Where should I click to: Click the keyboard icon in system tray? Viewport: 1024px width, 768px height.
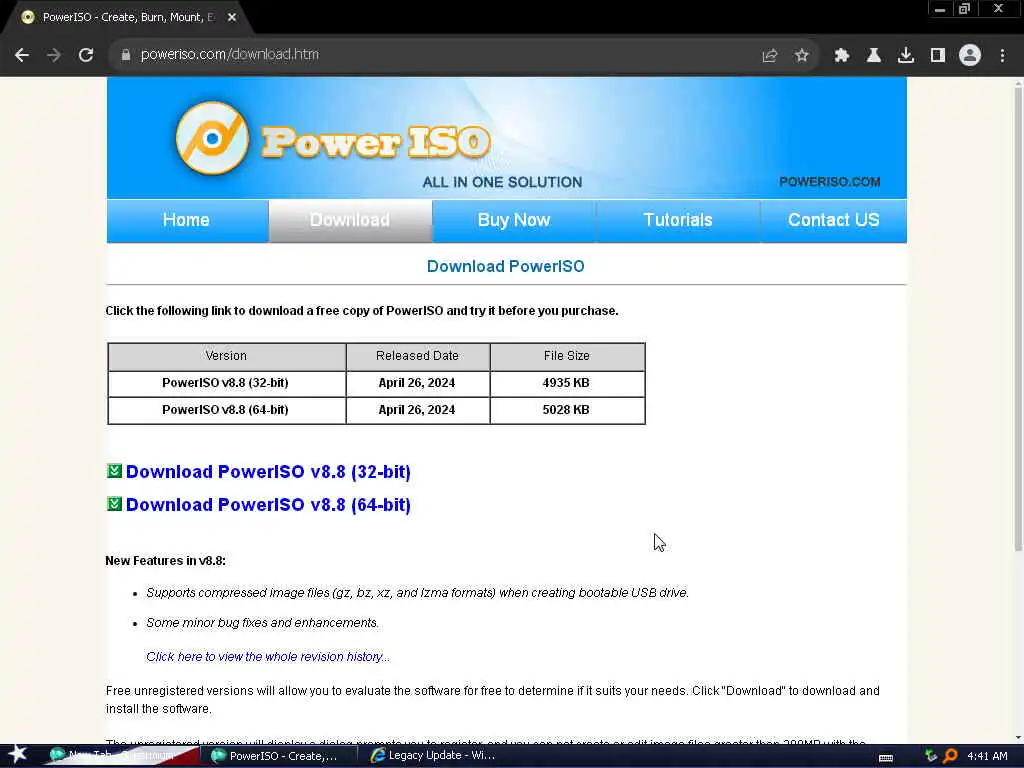(886, 758)
